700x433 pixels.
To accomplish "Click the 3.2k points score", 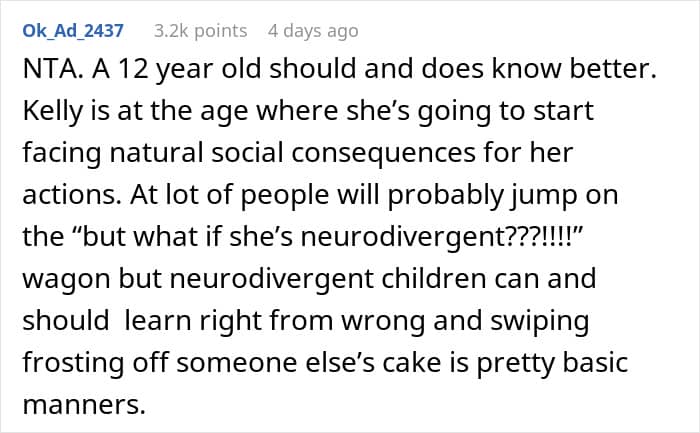I will 200,31.
